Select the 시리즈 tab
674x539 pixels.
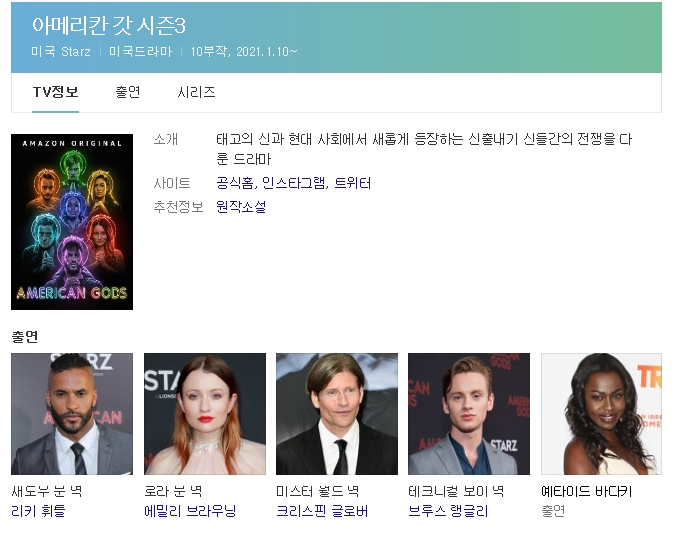click(x=196, y=92)
